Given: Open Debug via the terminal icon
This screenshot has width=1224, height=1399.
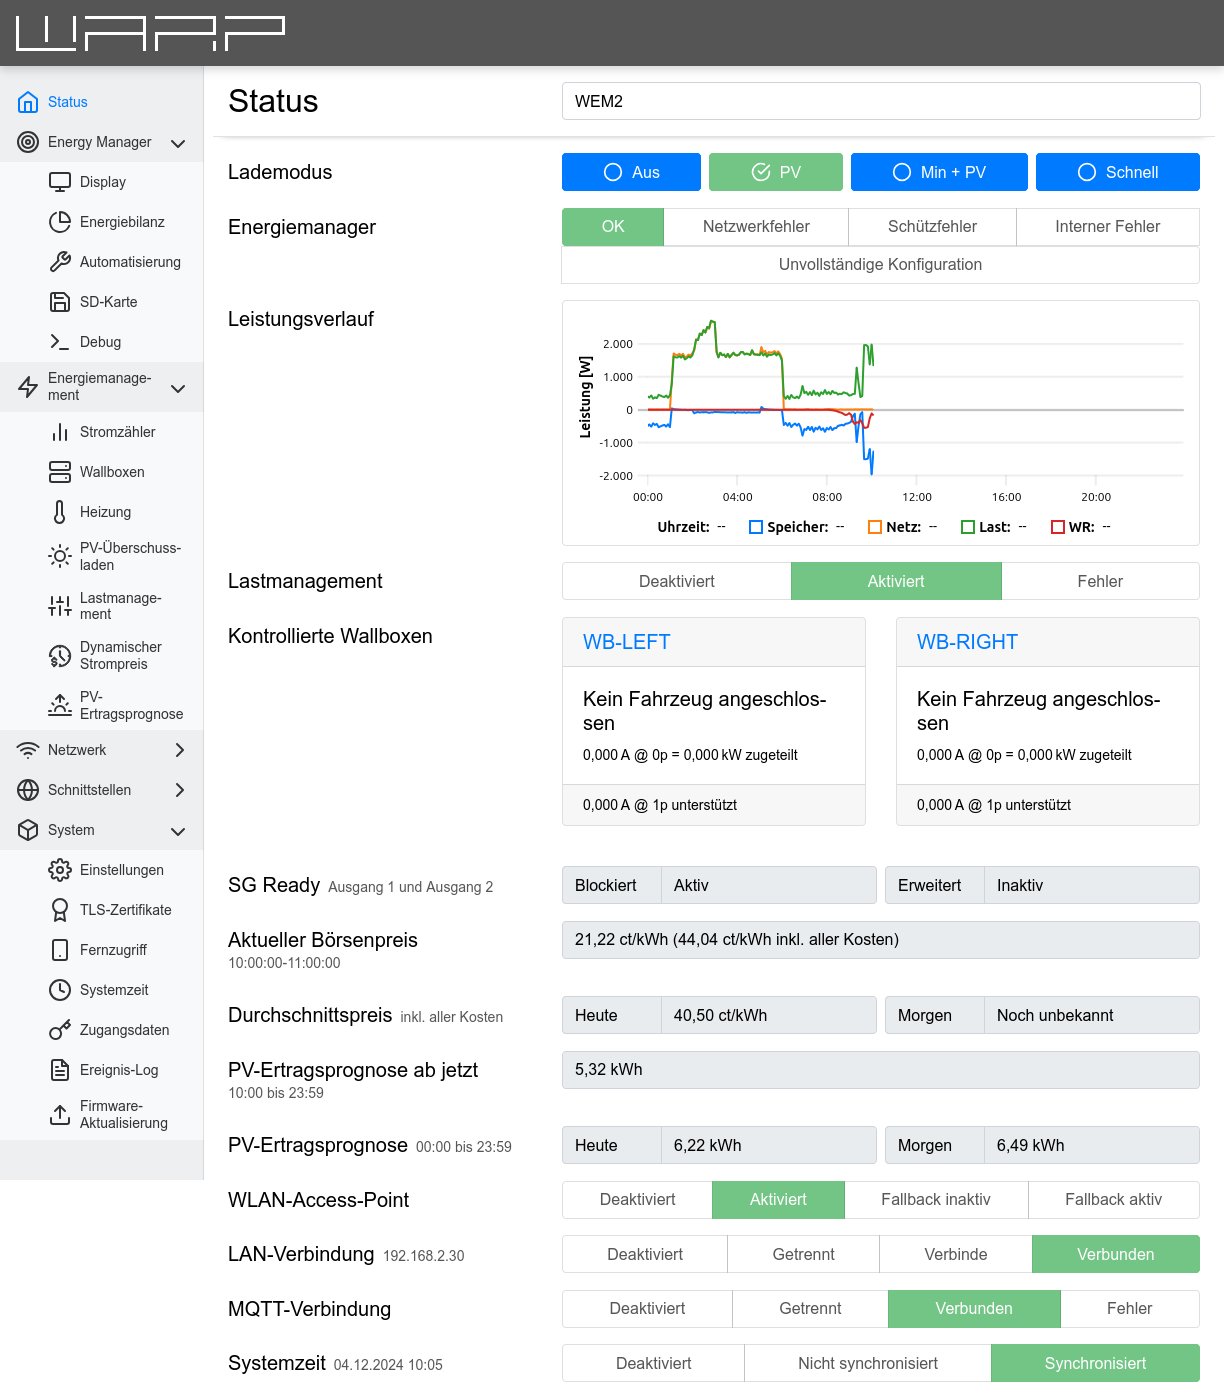Looking at the screenshot, I should tap(60, 341).
